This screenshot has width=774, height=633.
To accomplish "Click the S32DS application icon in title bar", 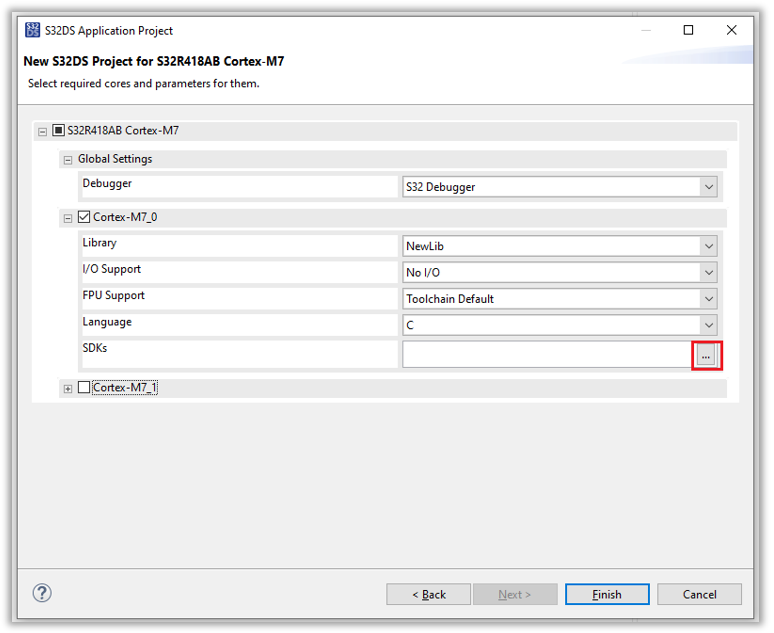I will 32,30.
